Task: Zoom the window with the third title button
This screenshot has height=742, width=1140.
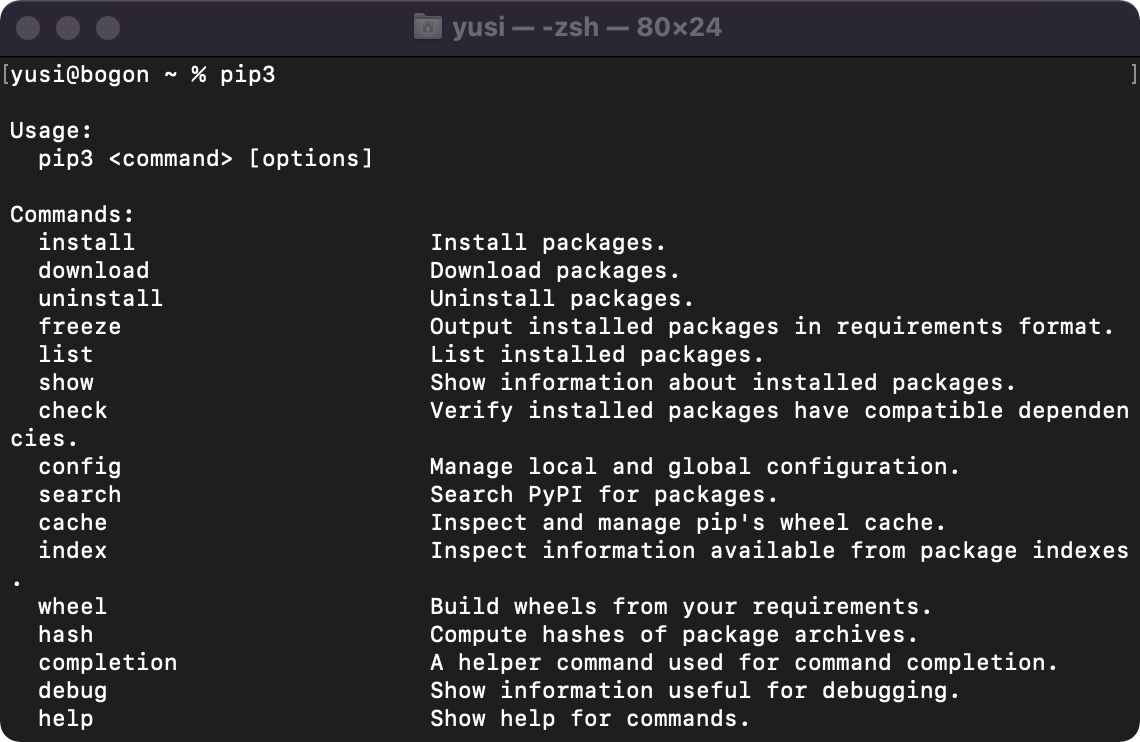Action: (107, 27)
